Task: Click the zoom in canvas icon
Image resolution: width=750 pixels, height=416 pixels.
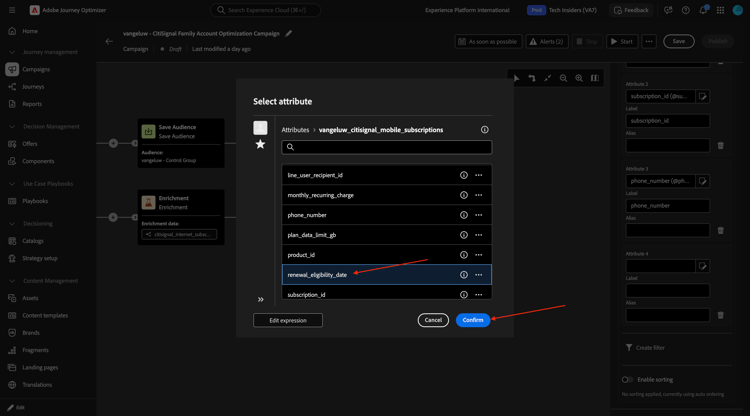Action: [x=579, y=78]
